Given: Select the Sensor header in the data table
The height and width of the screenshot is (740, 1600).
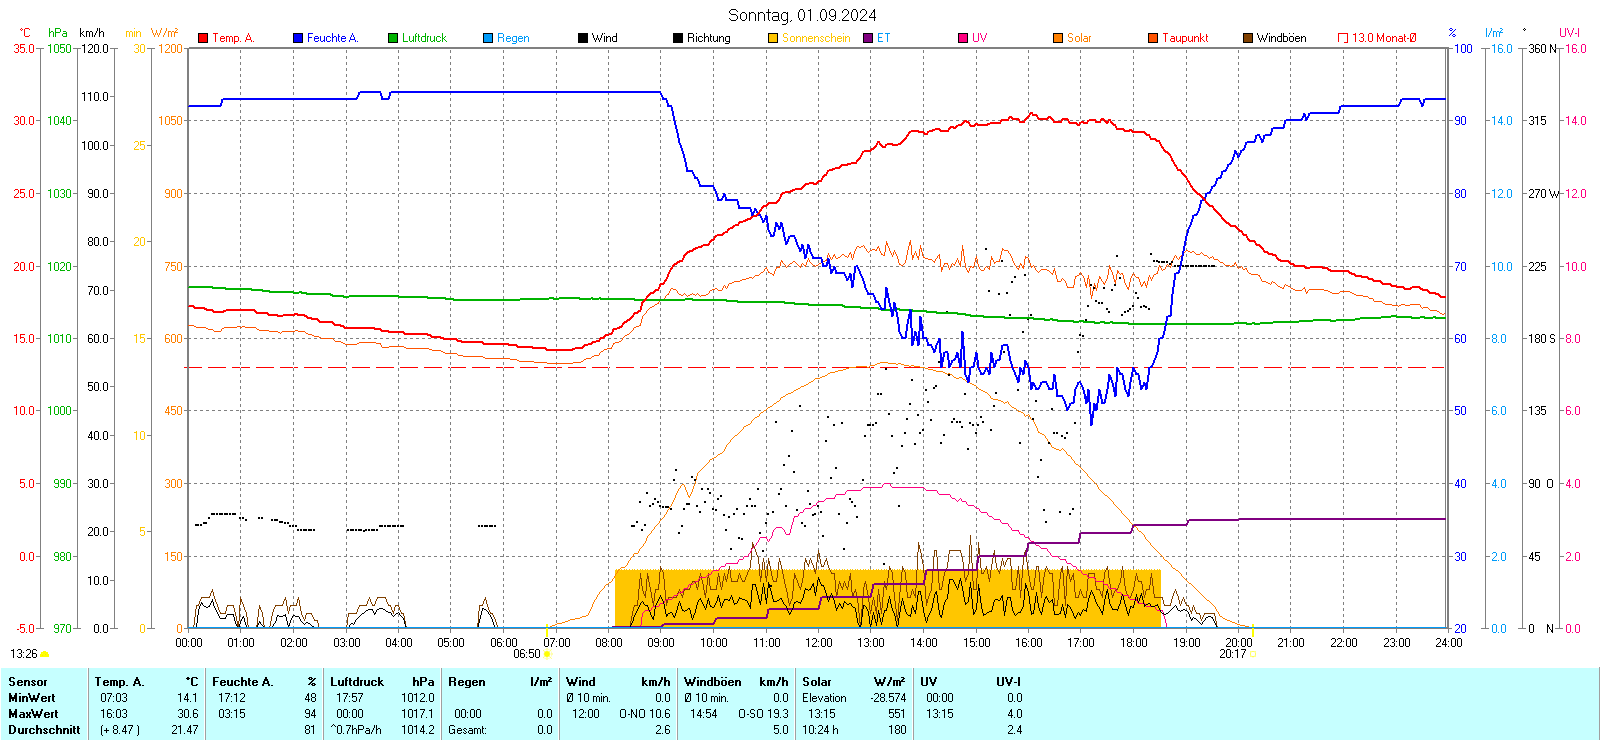Looking at the screenshot, I should click(28, 682).
